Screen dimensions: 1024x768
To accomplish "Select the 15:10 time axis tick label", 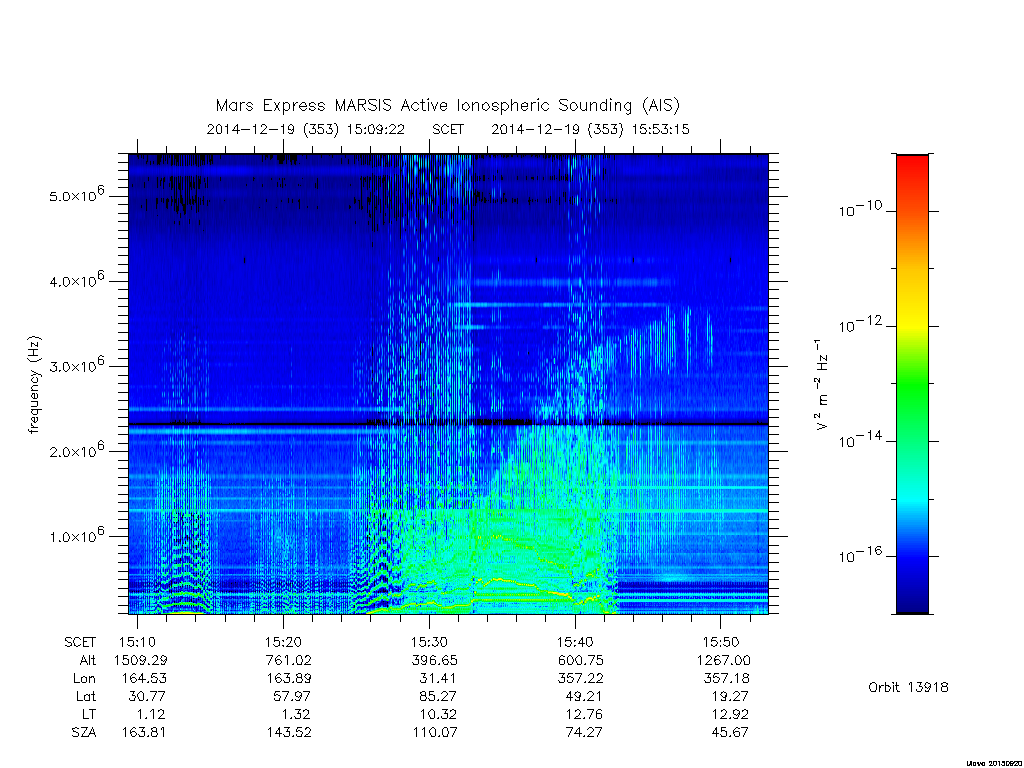I will 137,642.
